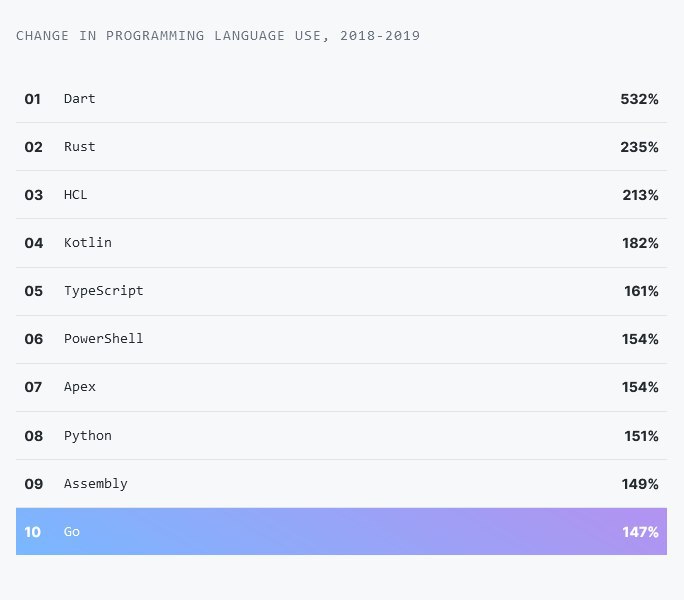Screen dimensions: 684x600
Task: Select the Dart language name
Action: (x=80, y=98)
